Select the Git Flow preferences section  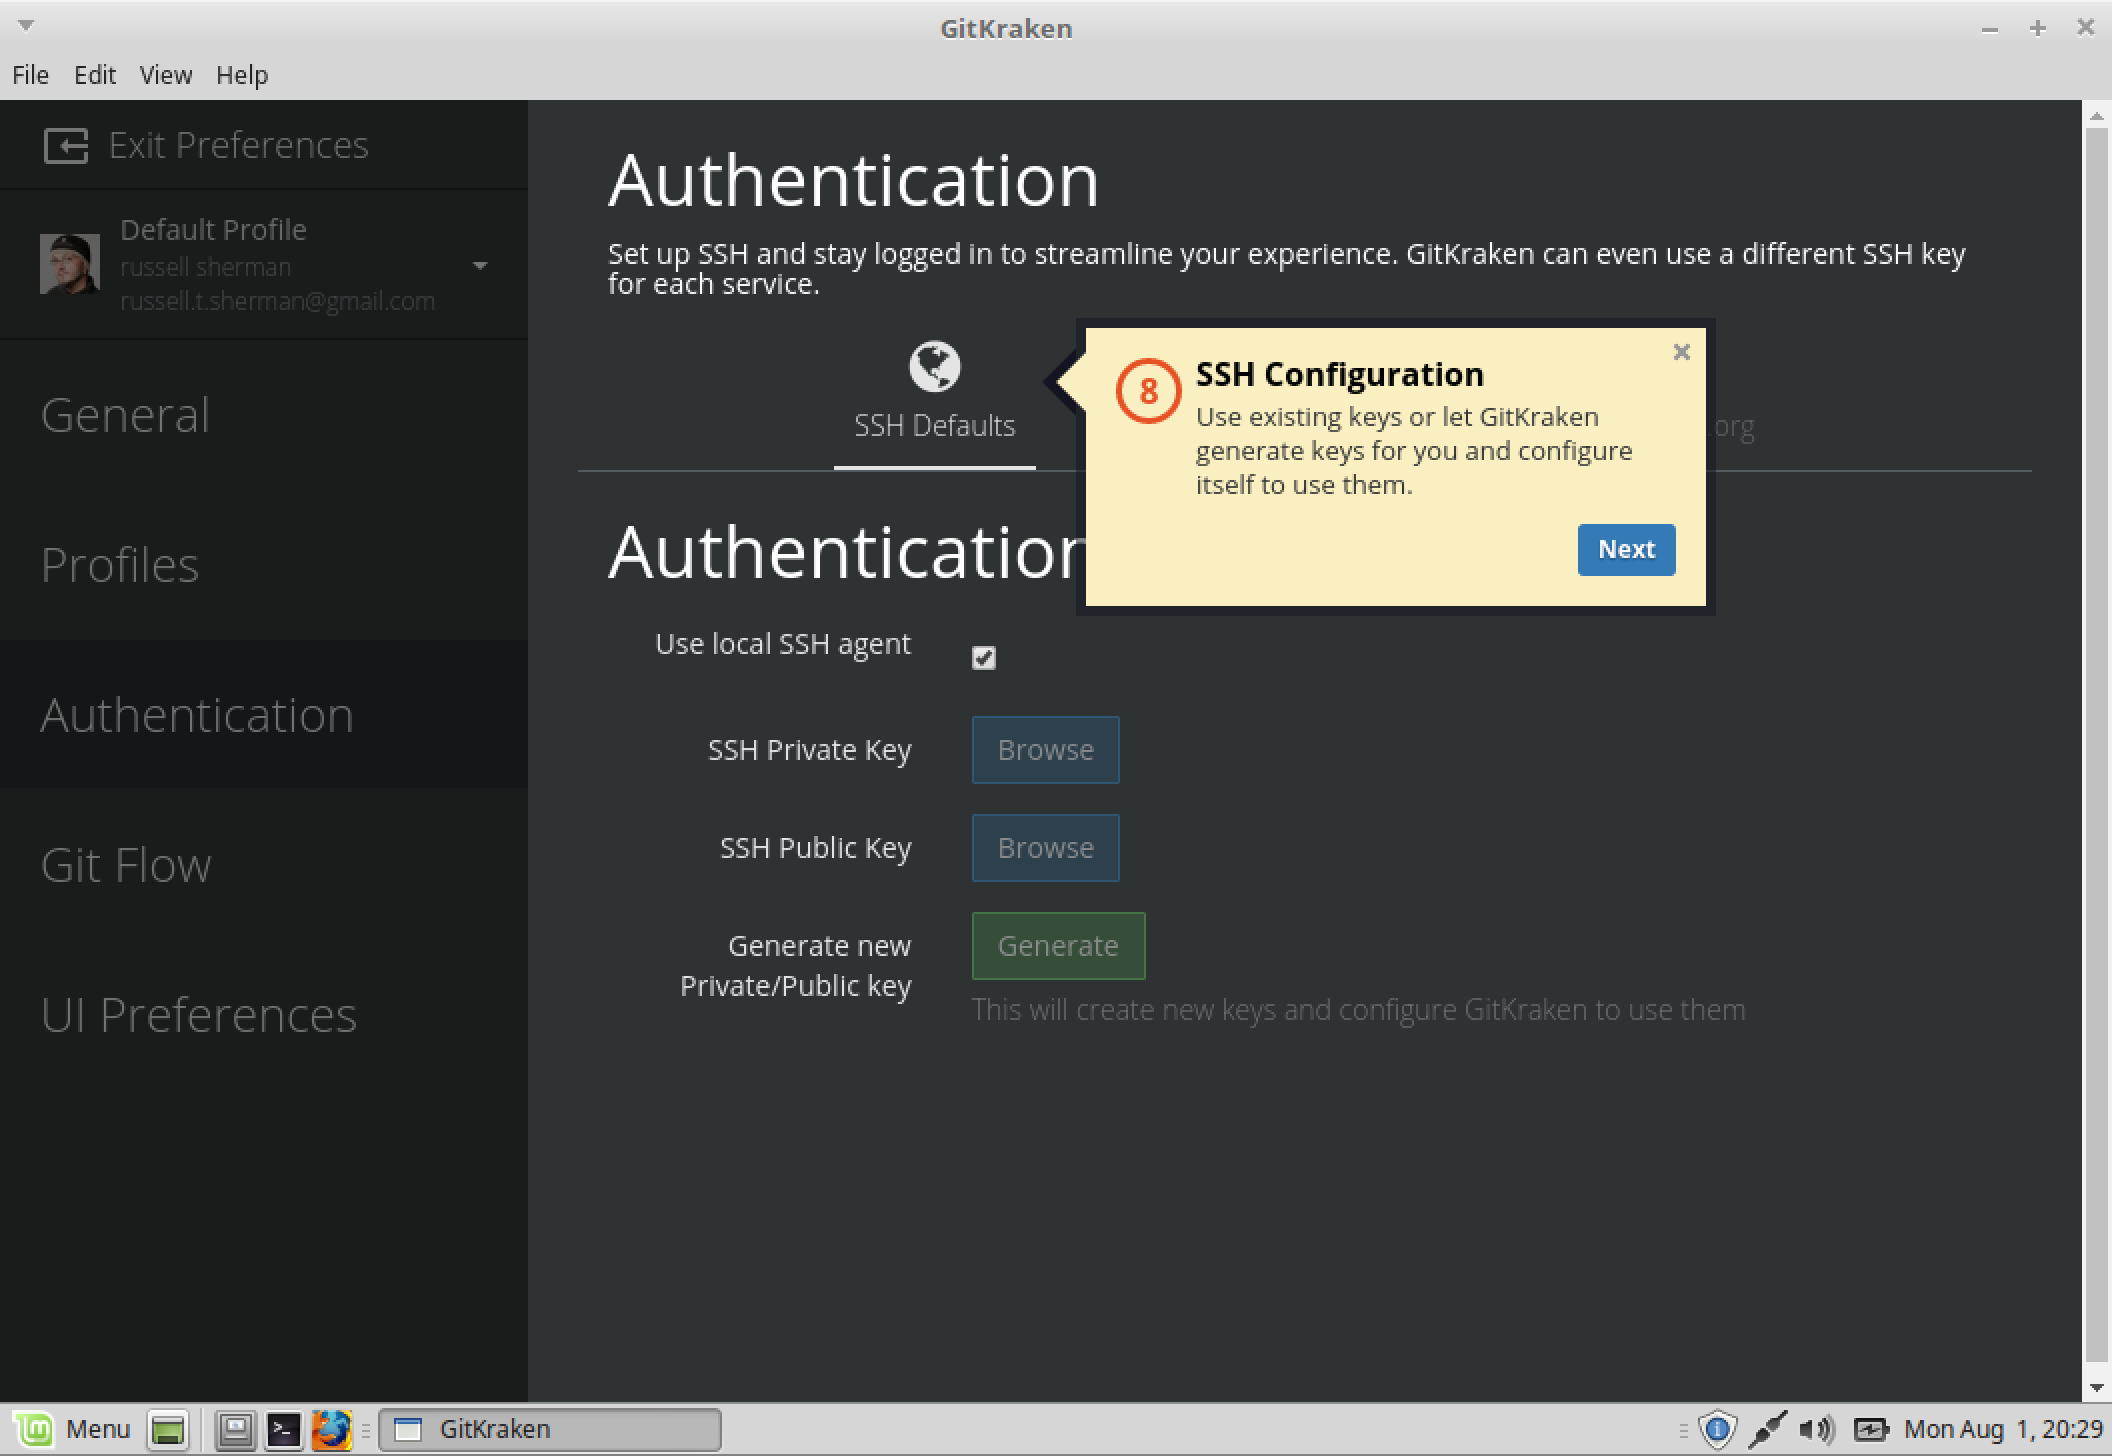[264, 865]
